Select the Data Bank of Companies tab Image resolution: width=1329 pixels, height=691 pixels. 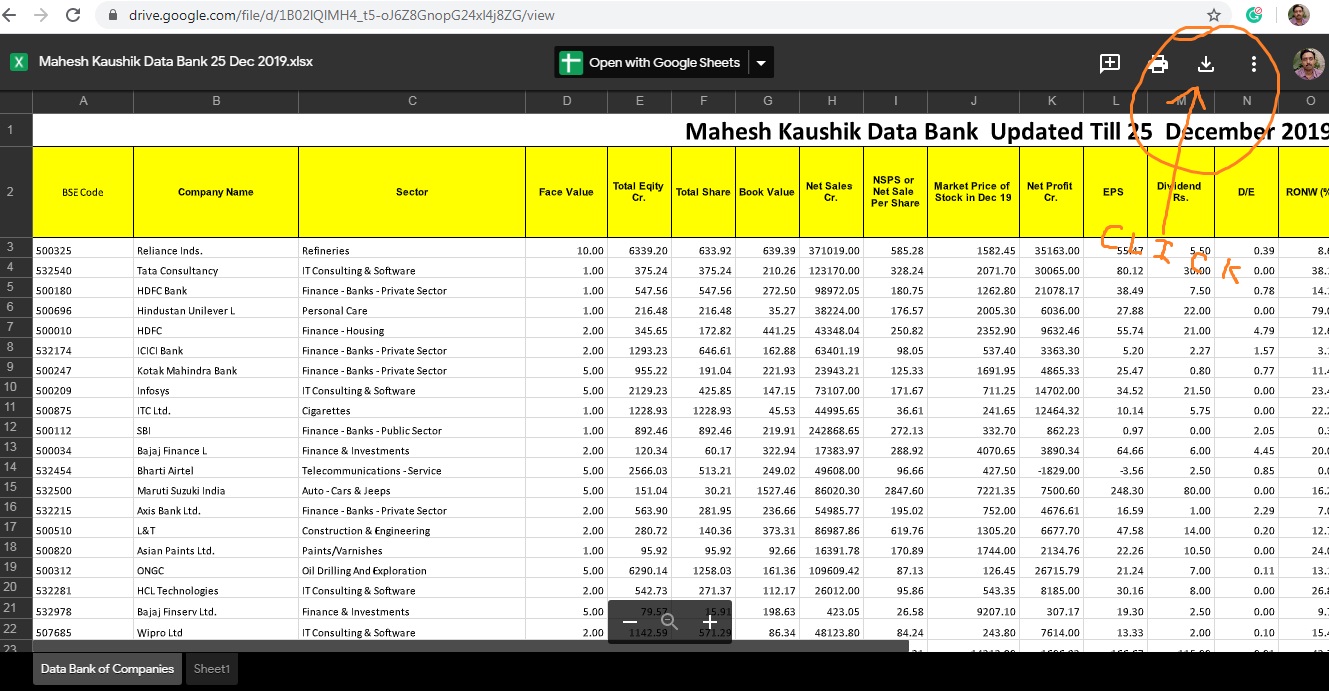pos(105,668)
